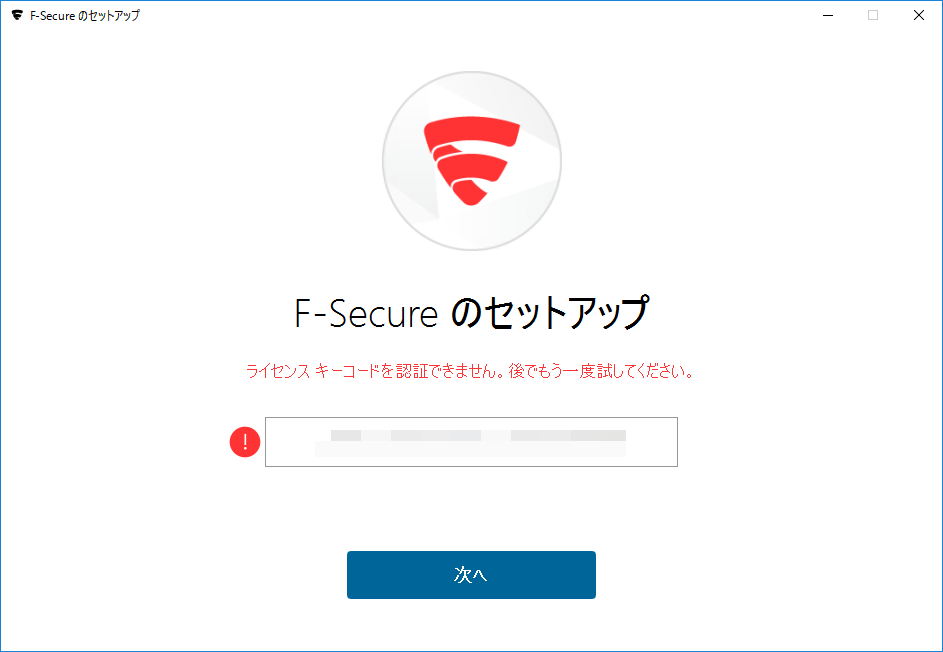Image resolution: width=943 pixels, height=652 pixels.
Task: Close the F-Secure setup window
Action: [918, 15]
